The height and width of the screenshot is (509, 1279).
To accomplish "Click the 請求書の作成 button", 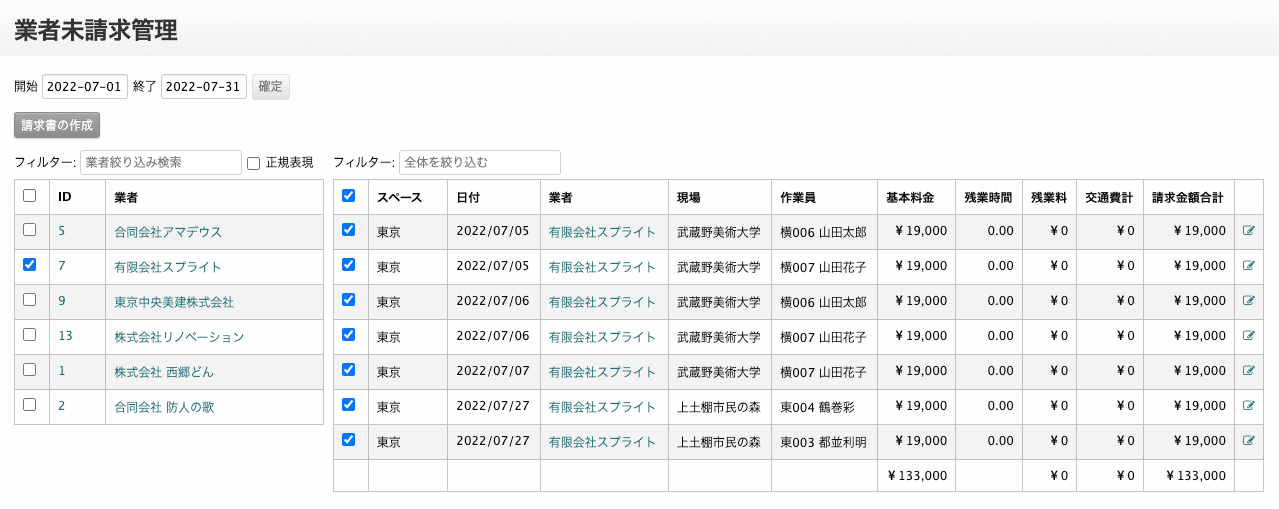I will [x=57, y=125].
